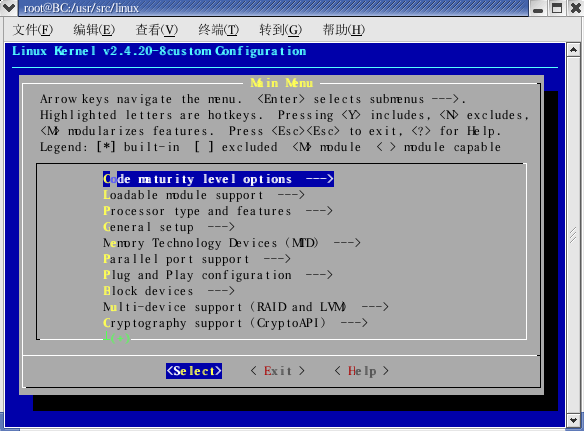Maximize the terminal window
Screen dimensions: 584x431
(x=557, y=8)
